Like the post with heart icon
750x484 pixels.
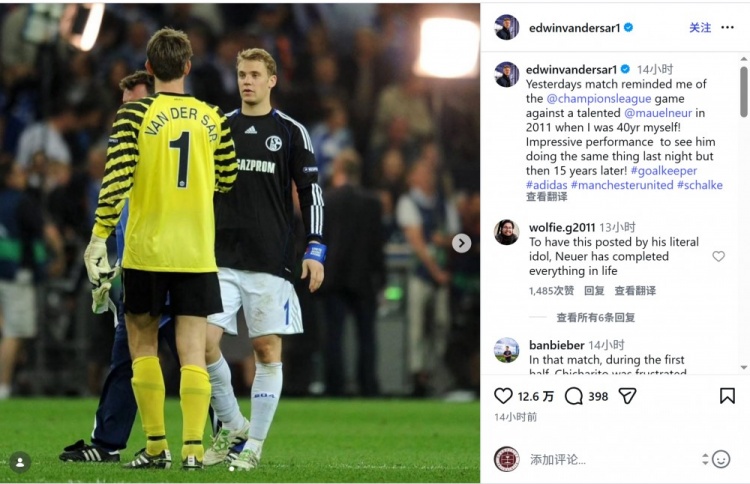[503, 396]
